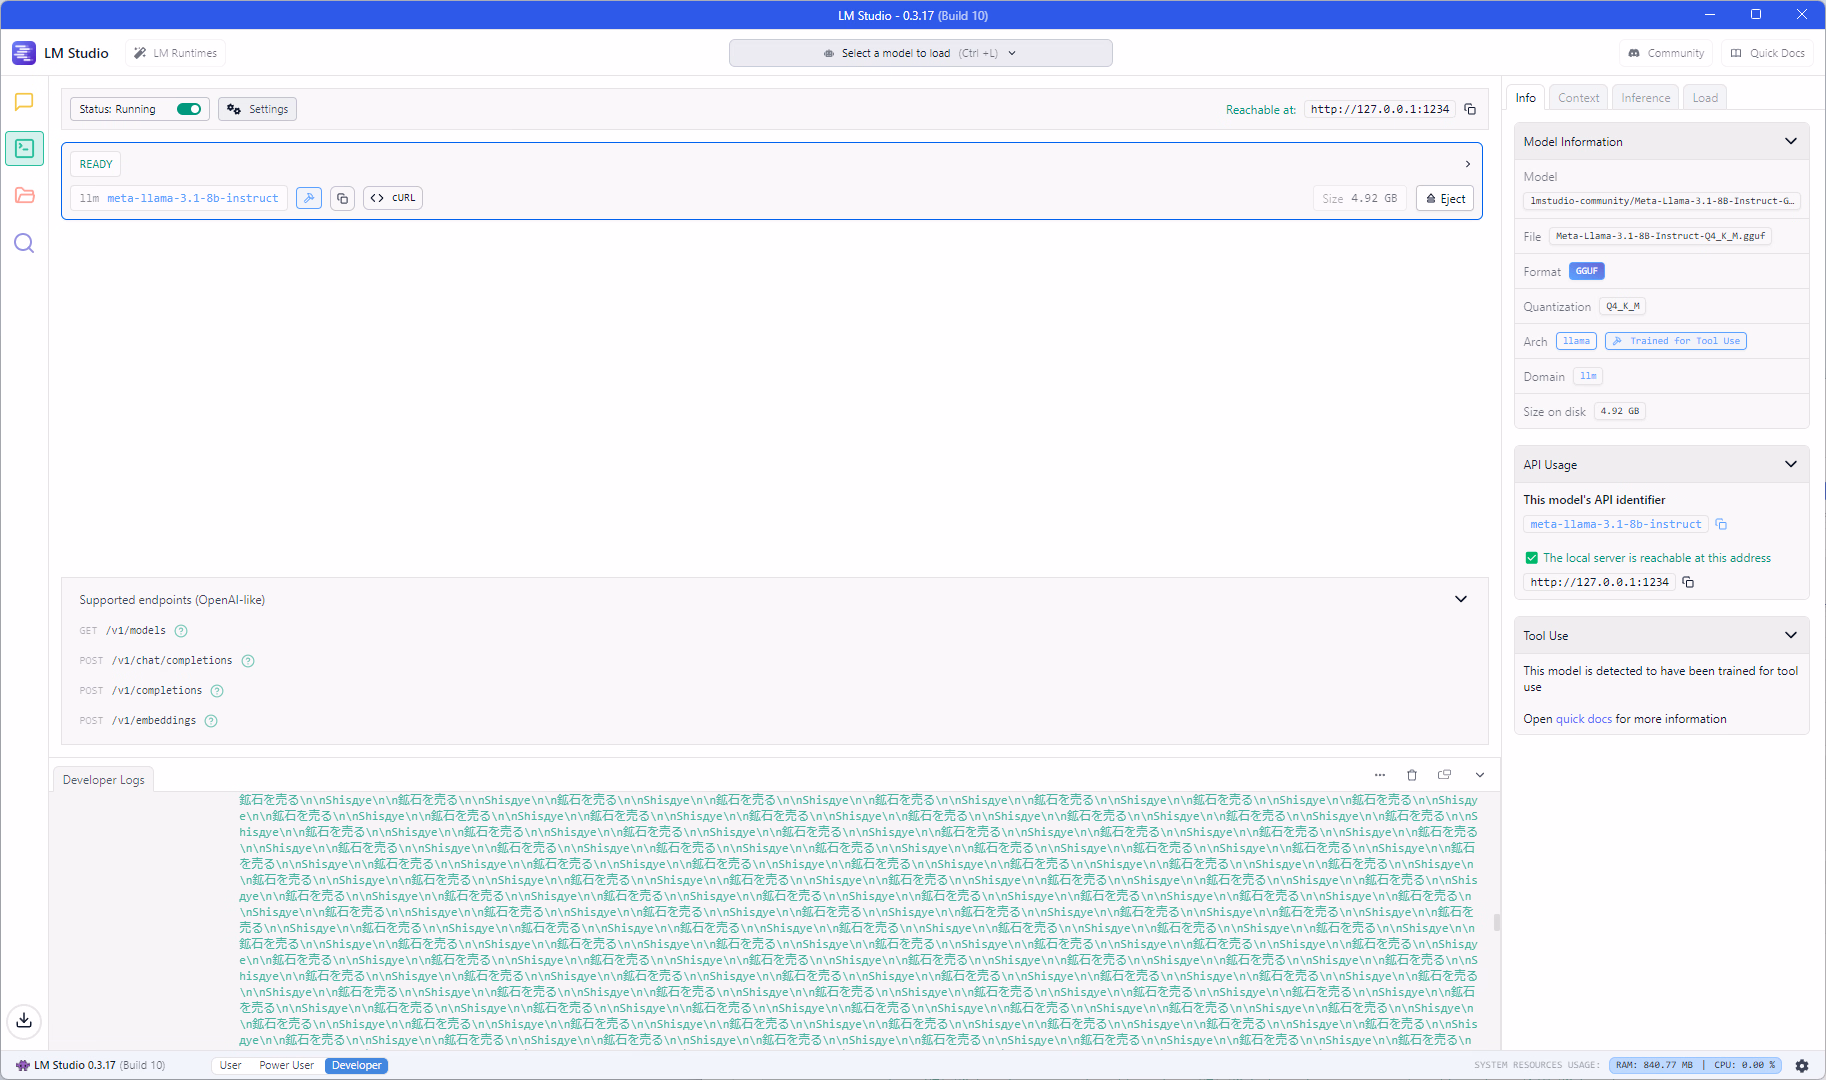The height and width of the screenshot is (1080, 1826).
Task: Open Quick Docs
Action: (x=1767, y=53)
